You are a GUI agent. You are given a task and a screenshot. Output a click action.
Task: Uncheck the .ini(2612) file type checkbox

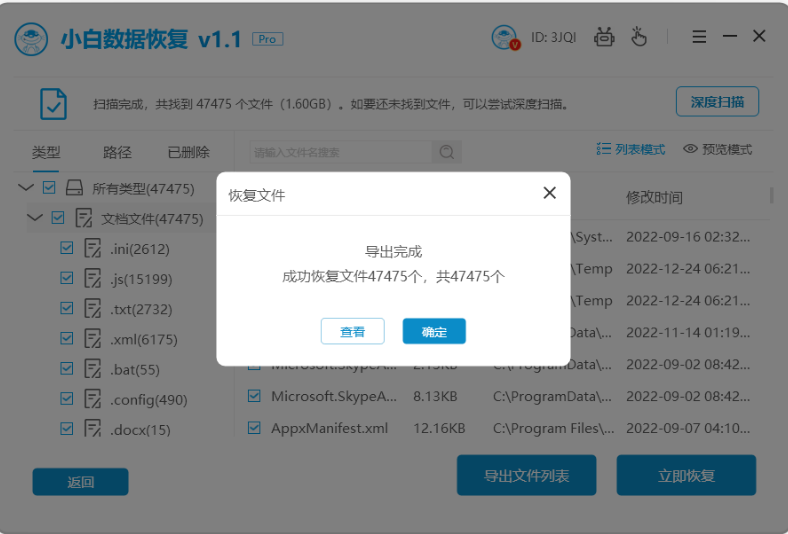tap(67, 248)
